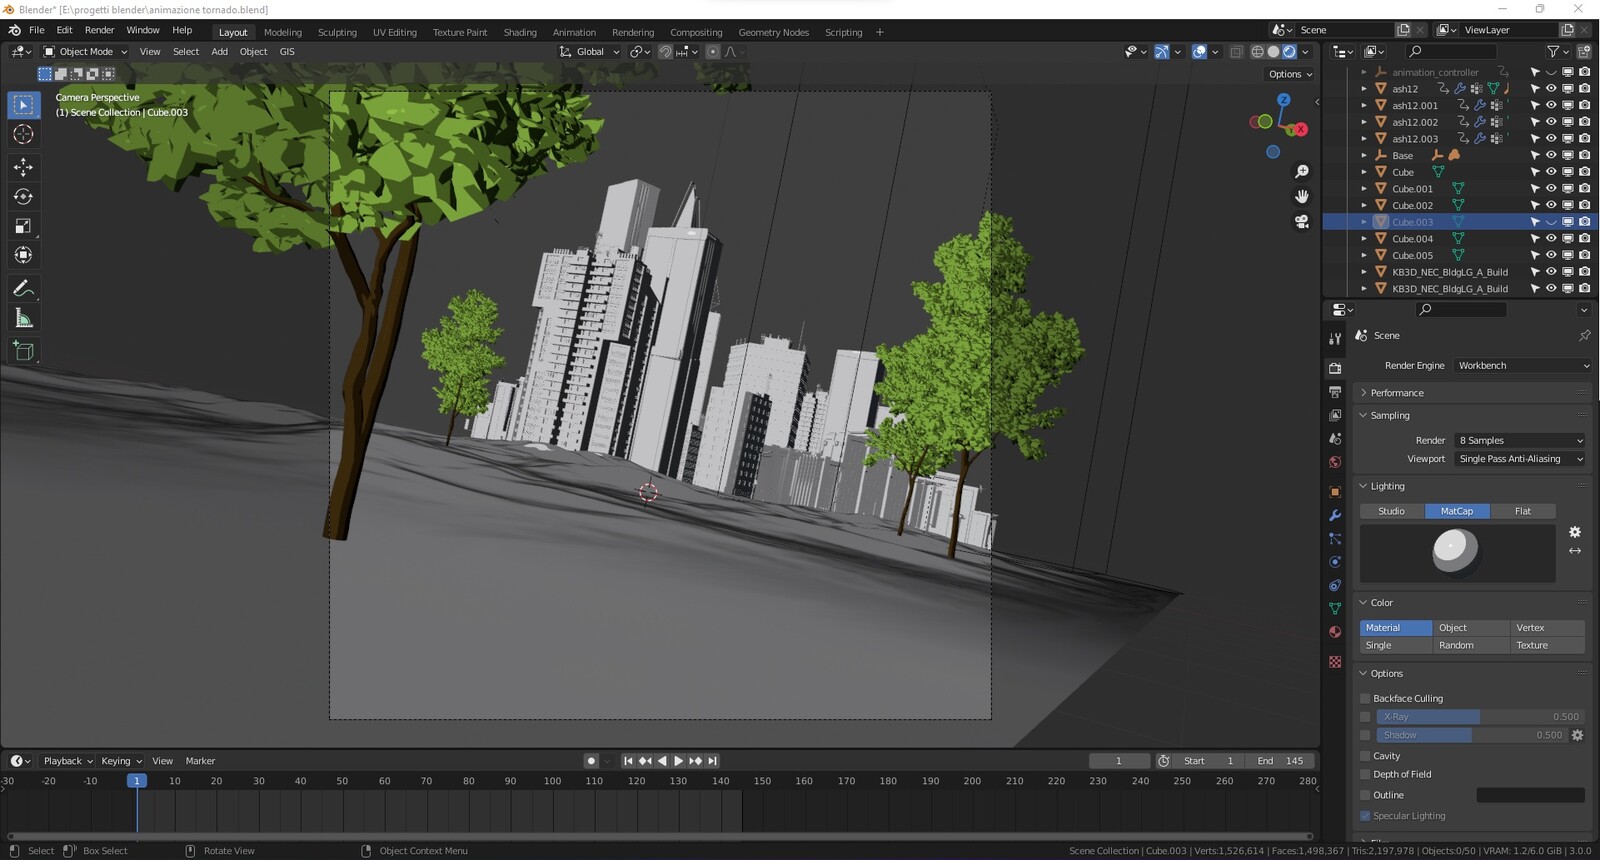This screenshot has height=860, width=1600.
Task: Open the Tool settings properties tab
Action: coord(1335,339)
